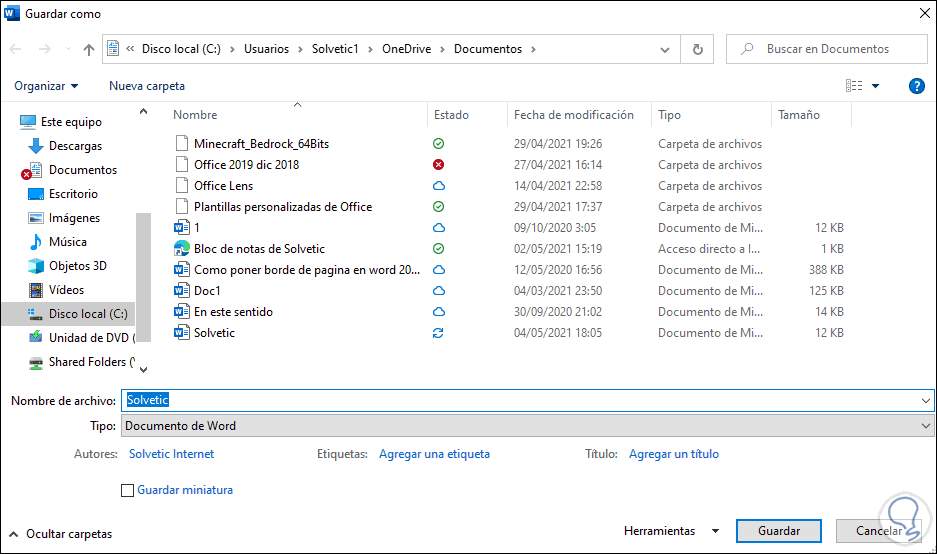Click the view layout icon
The width and height of the screenshot is (937, 554).
pos(854,86)
